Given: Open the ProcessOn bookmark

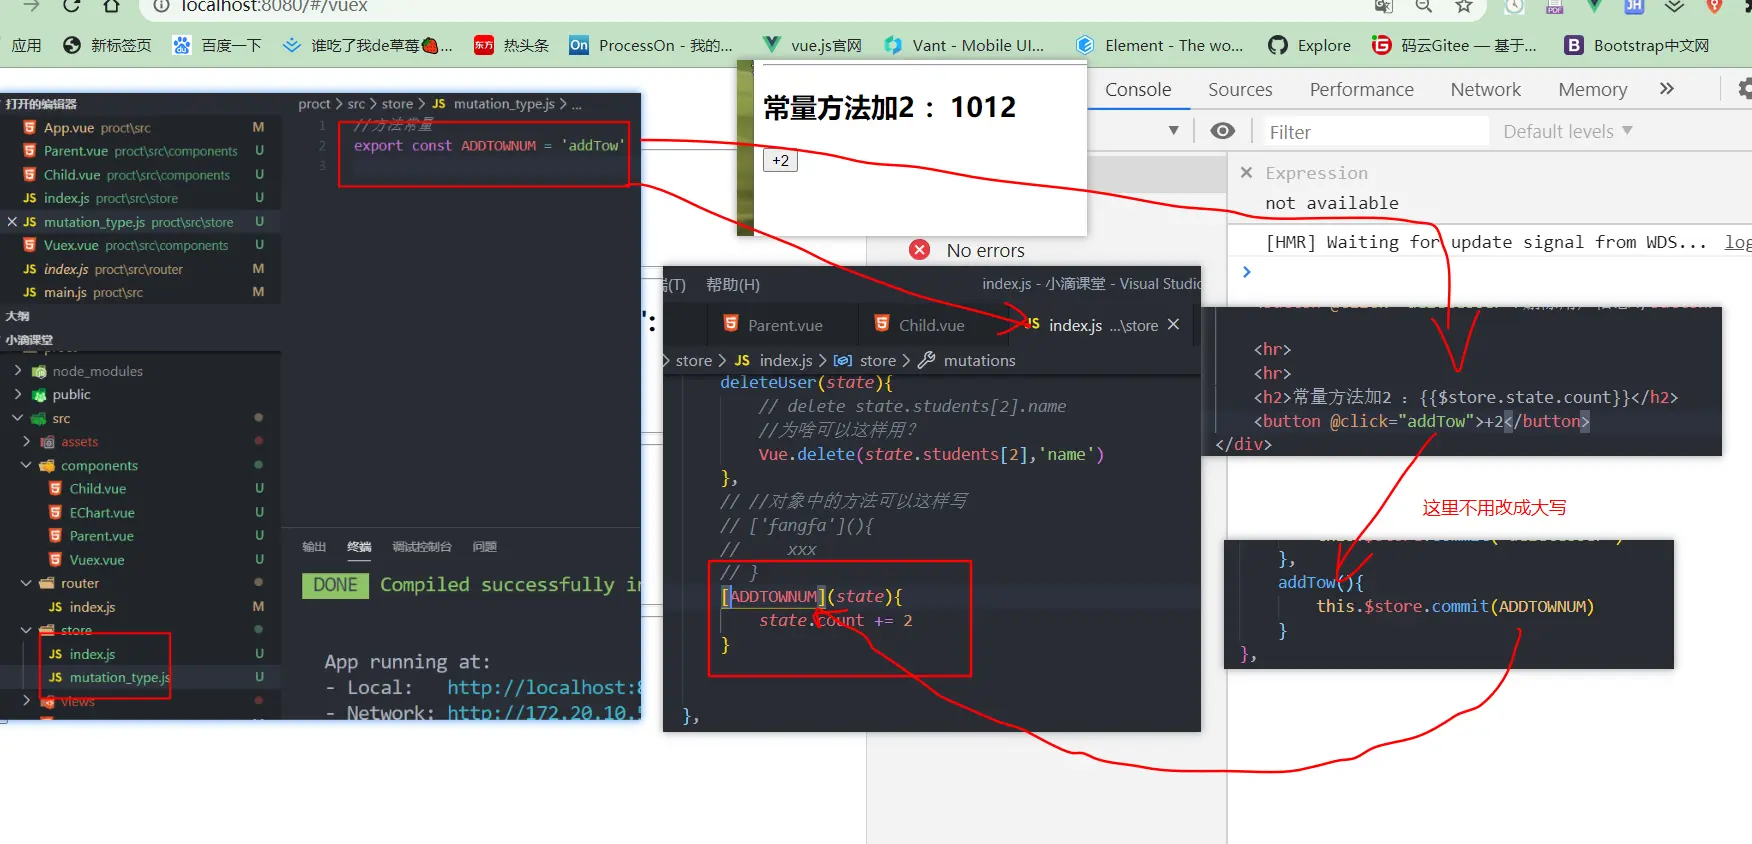Looking at the screenshot, I should point(651,45).
